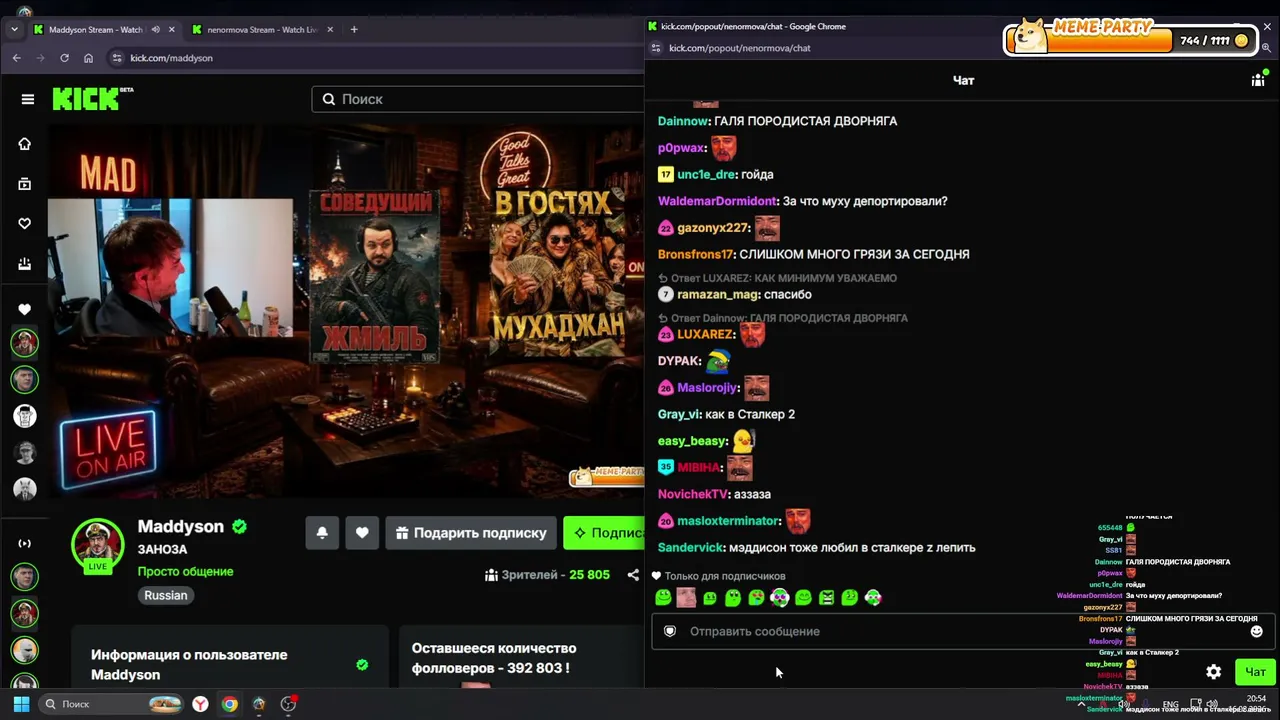Switch to the Maddyson Stream tab
The height and width of the screenshot is (720, 1280).
pyautogui.click(x=103, y=30)
